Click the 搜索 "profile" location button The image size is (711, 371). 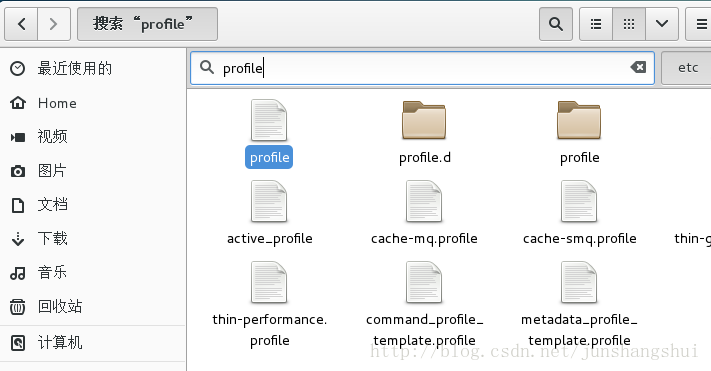pyautogui.click(x=147, y=24)
